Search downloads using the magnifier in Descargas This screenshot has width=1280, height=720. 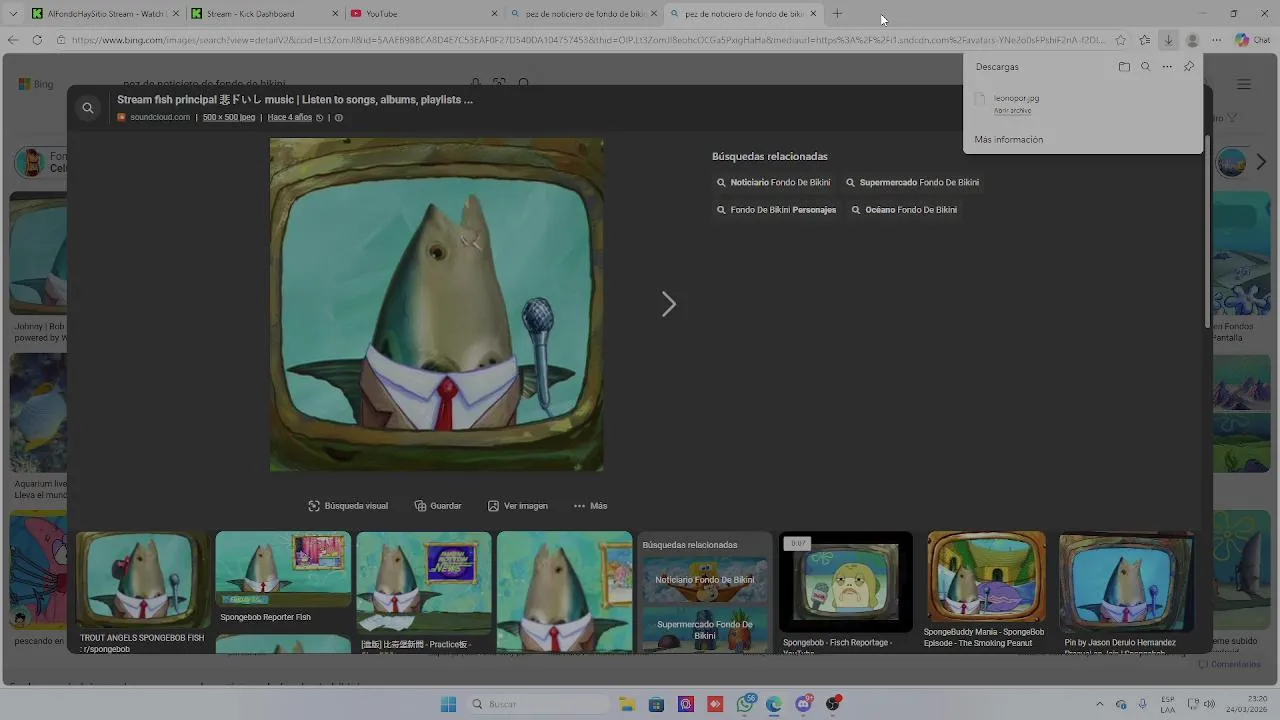(x=1145, y=67)
